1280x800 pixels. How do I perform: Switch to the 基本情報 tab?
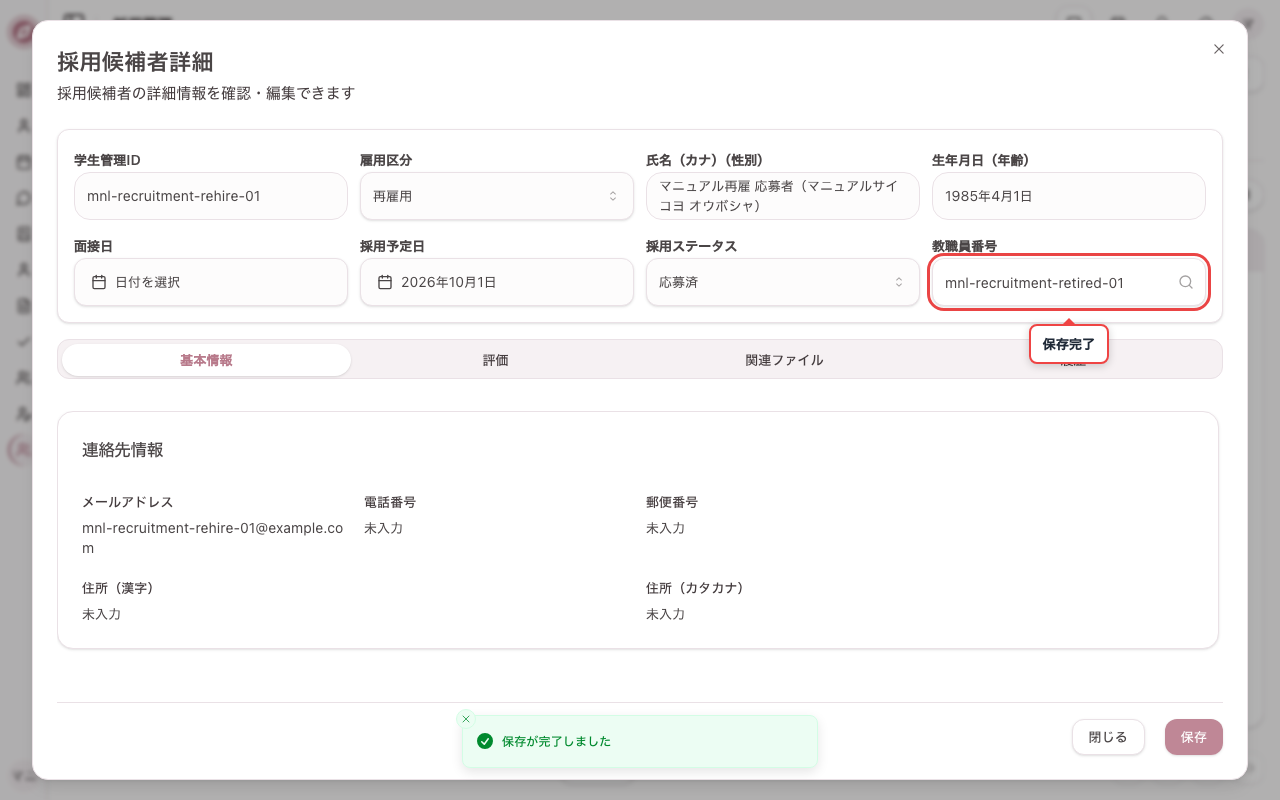tap(206, 360)
